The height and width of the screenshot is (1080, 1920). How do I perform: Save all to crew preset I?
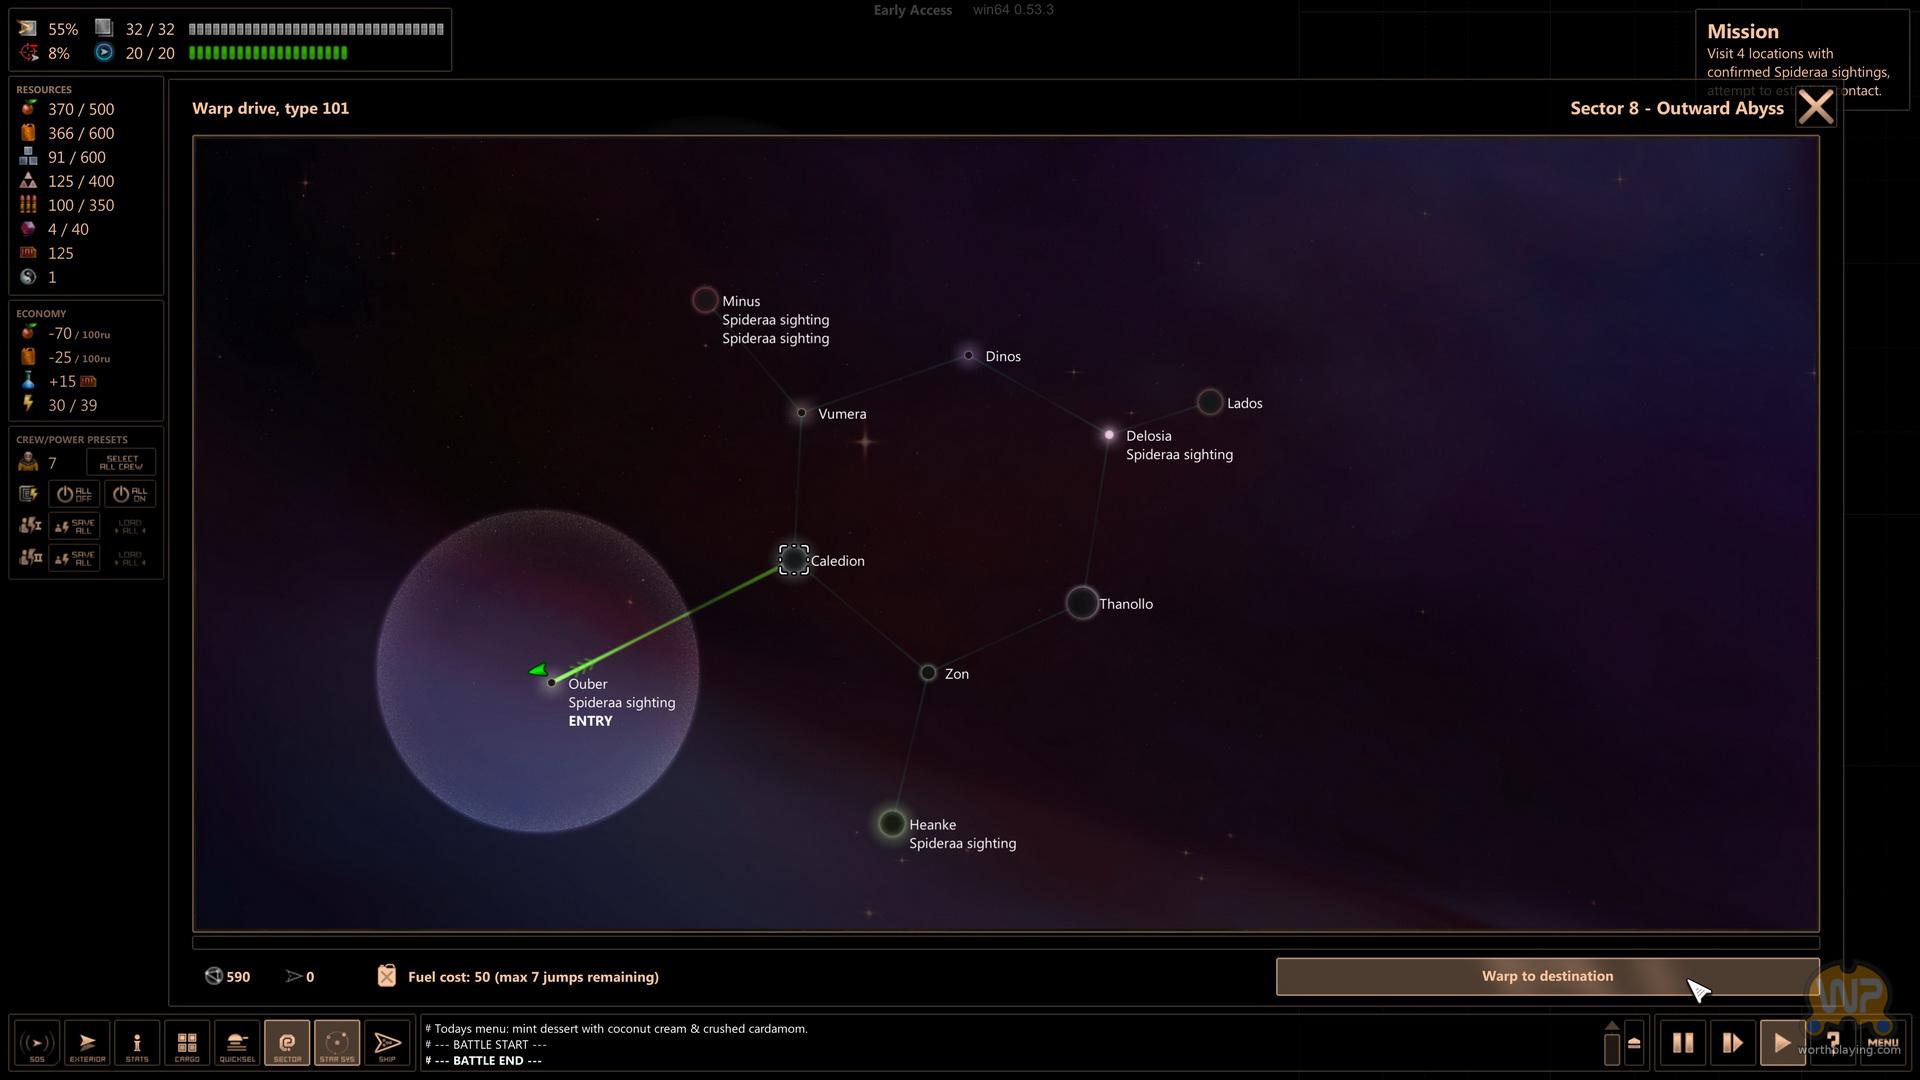coord(75,526)
